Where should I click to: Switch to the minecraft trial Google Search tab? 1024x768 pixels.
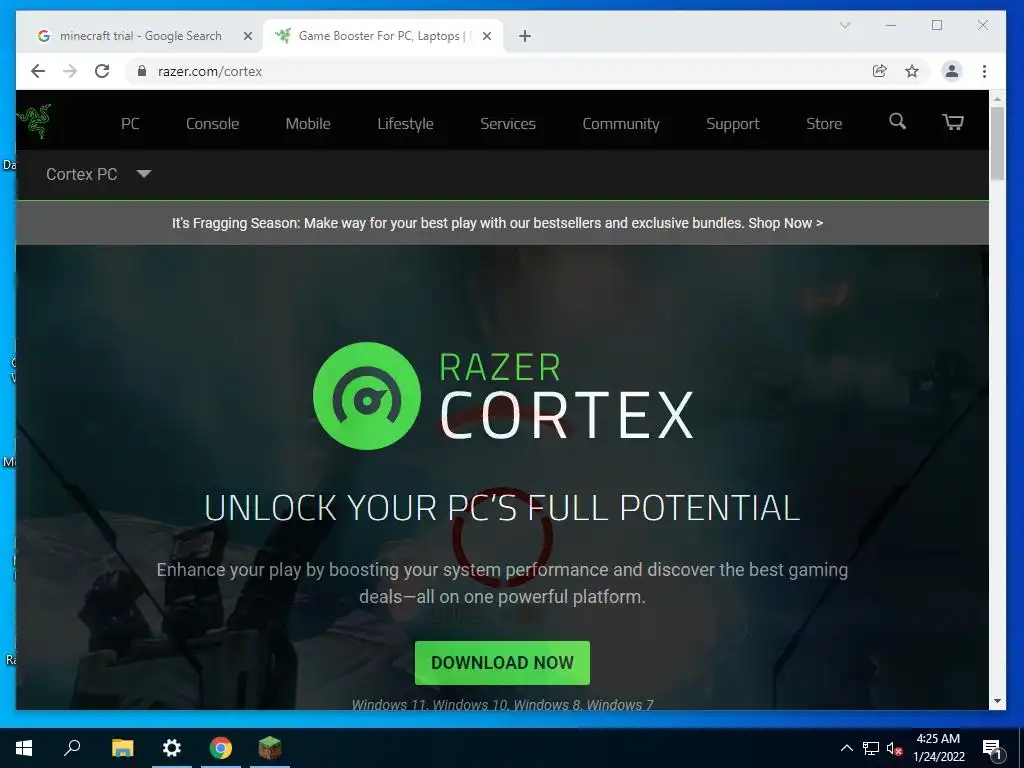pyautogui.click(x=140, y=36)
